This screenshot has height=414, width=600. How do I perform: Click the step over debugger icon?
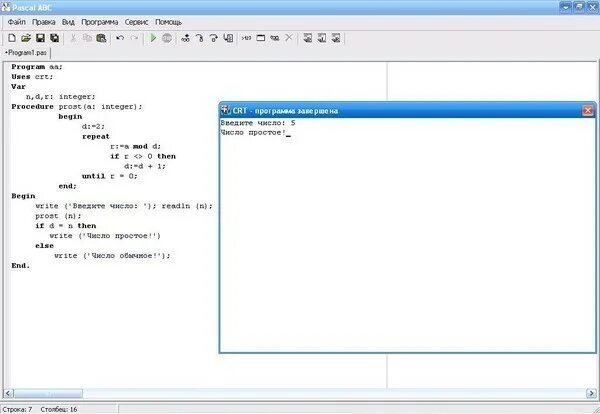point(214,38)
